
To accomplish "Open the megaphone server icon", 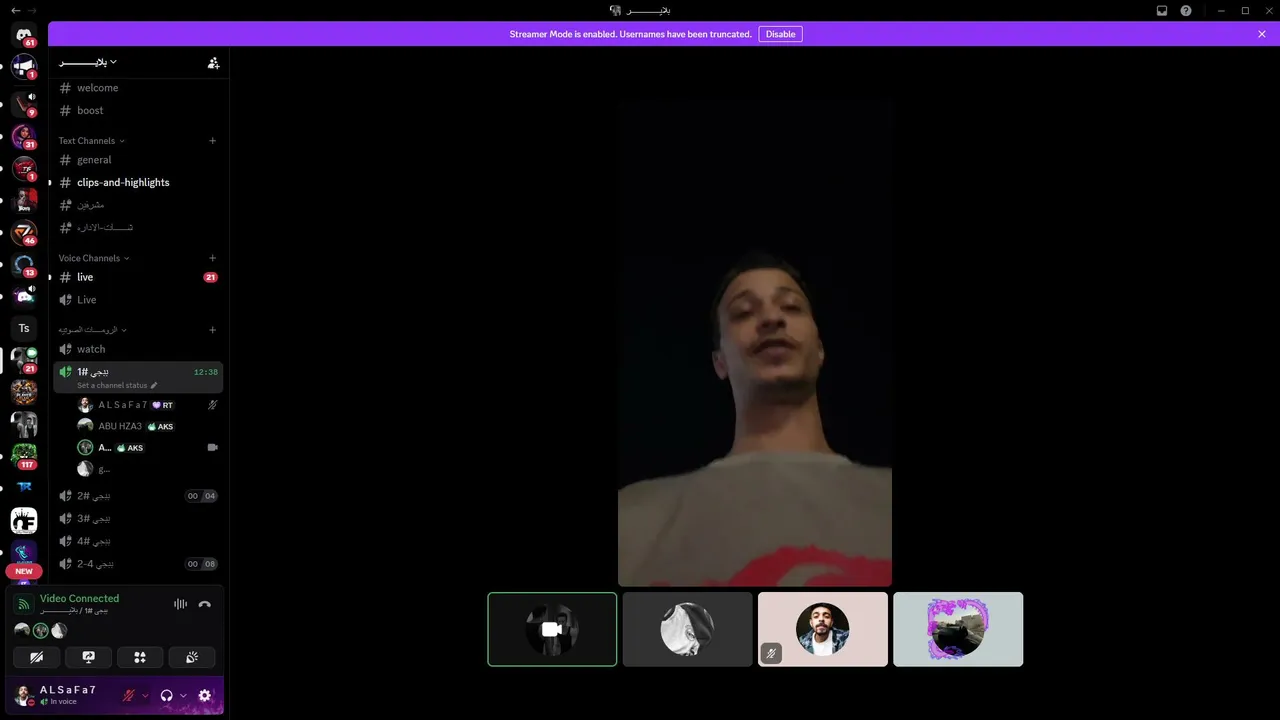I will tap(24, 67).
